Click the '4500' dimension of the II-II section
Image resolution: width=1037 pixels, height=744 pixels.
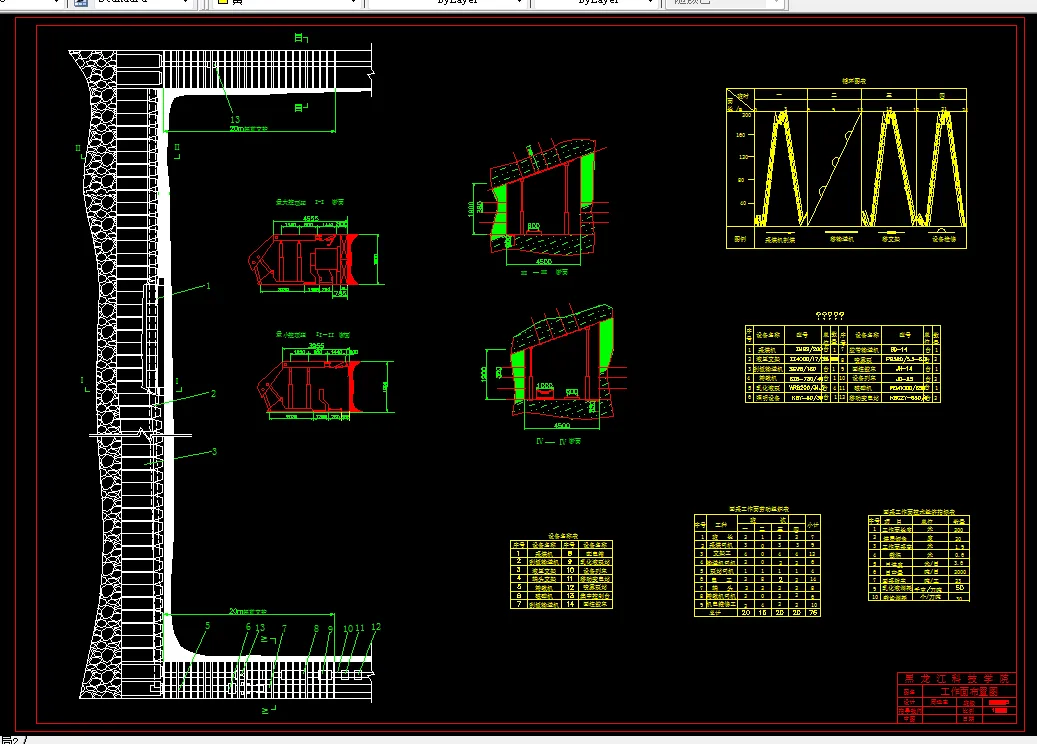(x=544, y=262)
